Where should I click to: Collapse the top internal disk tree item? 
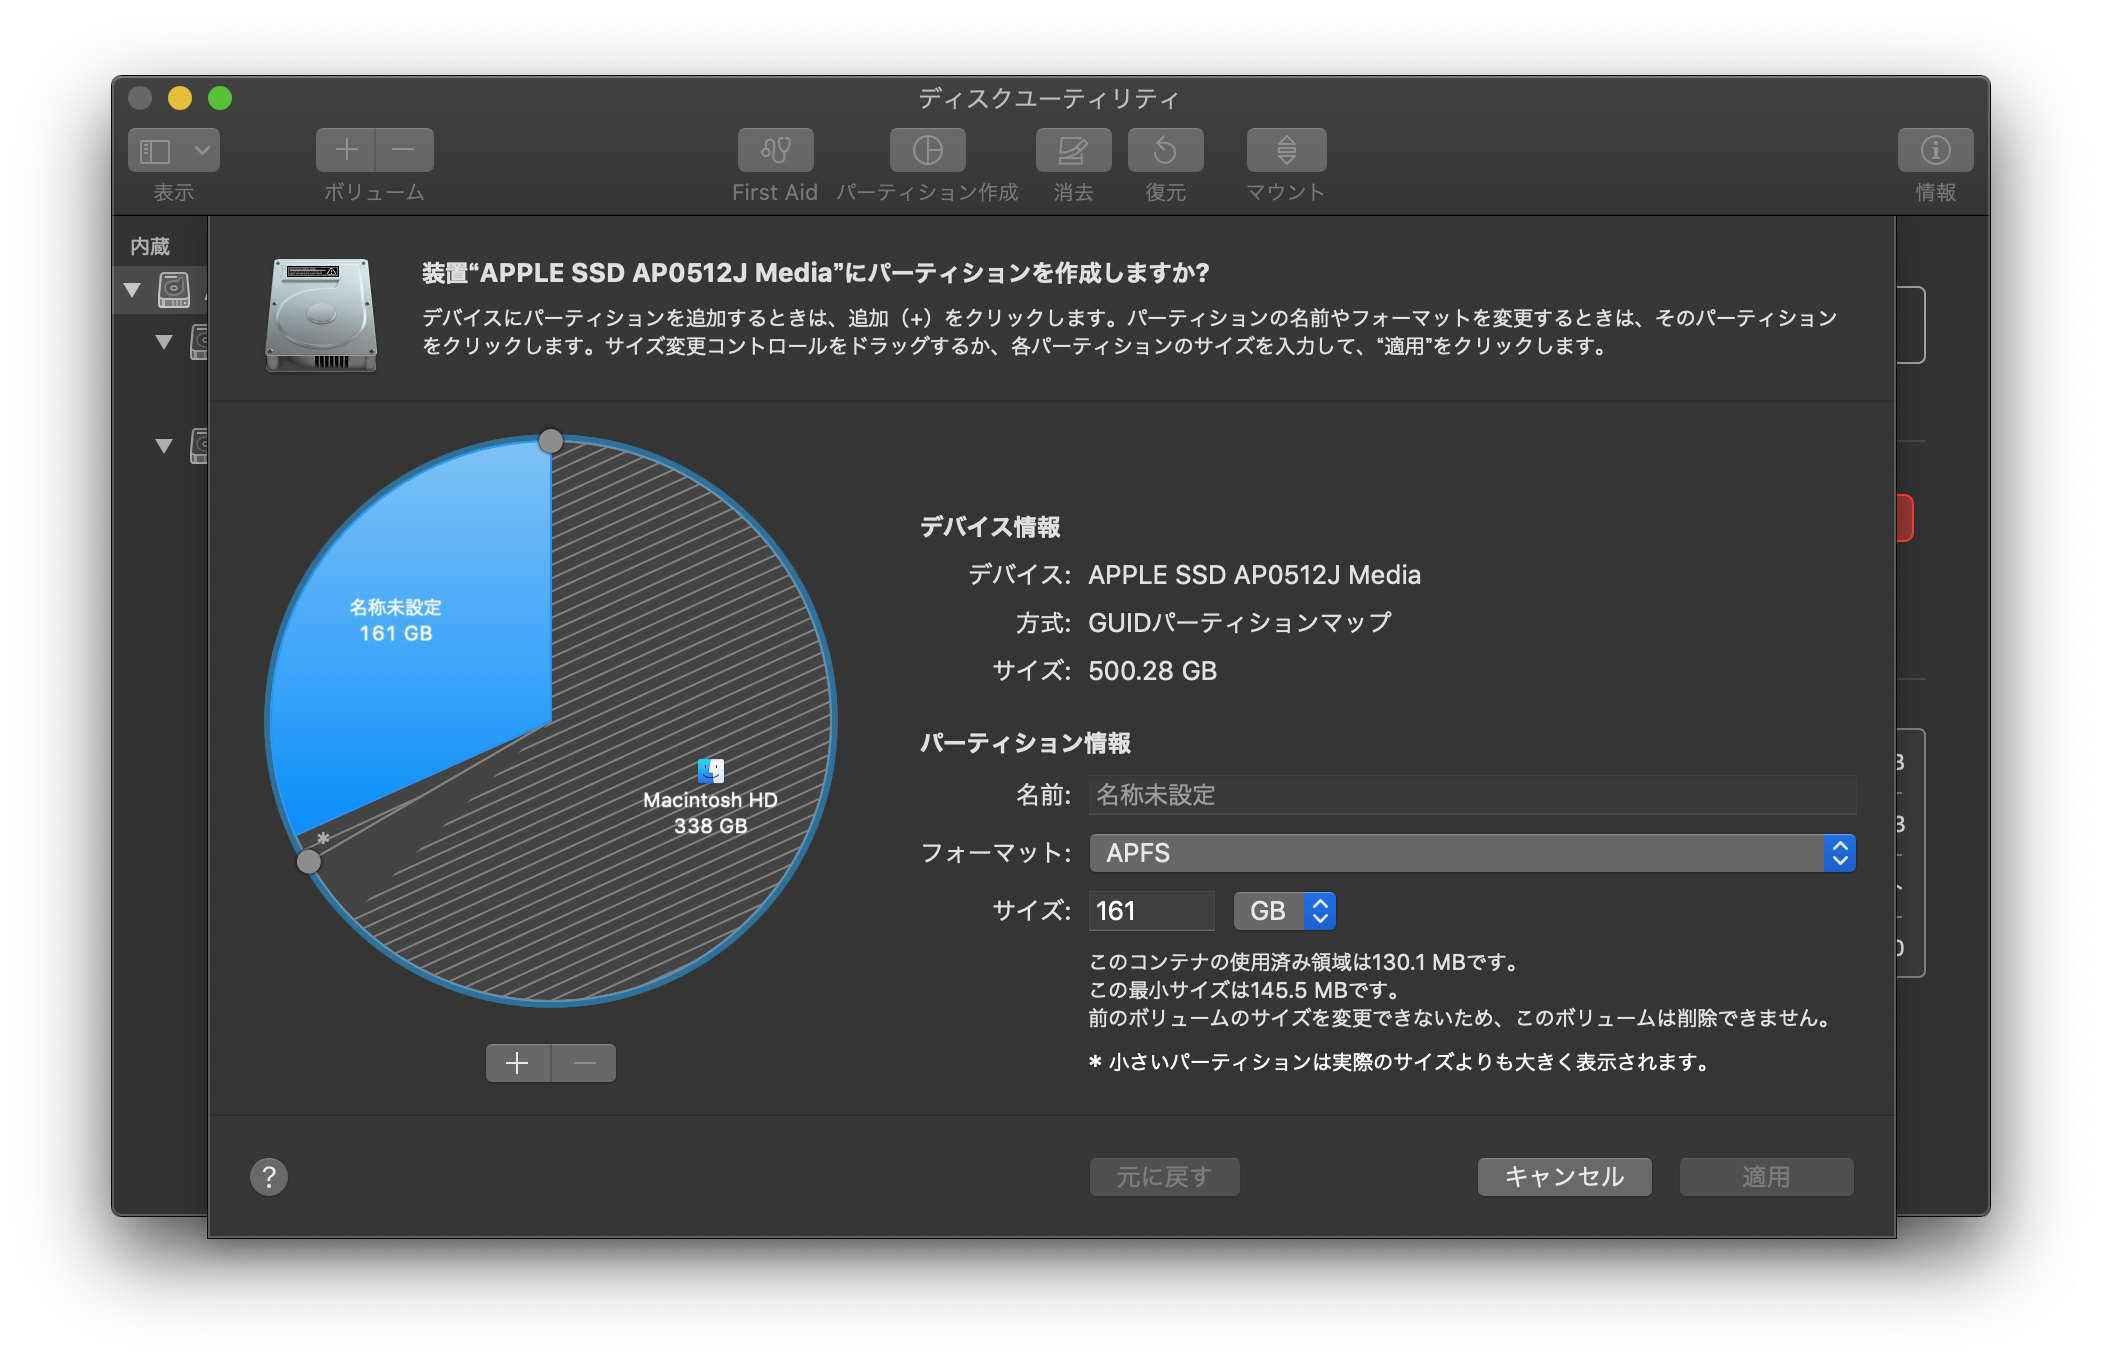point(132,291)
